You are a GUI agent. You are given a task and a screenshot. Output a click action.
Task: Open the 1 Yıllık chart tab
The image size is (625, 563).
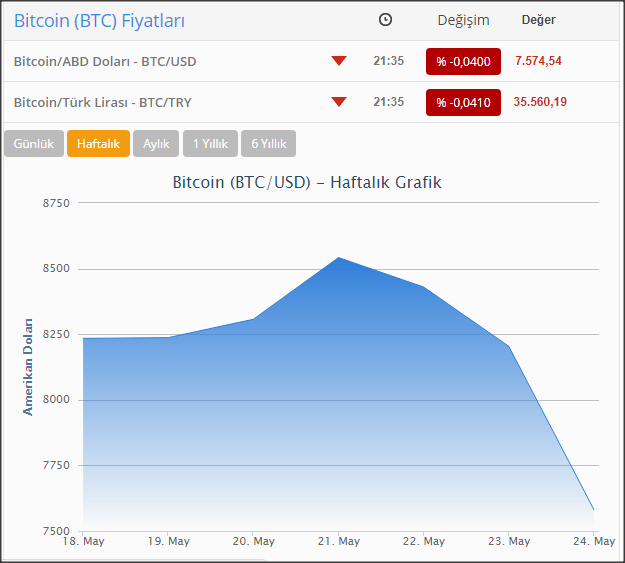[x=210, y=144]
